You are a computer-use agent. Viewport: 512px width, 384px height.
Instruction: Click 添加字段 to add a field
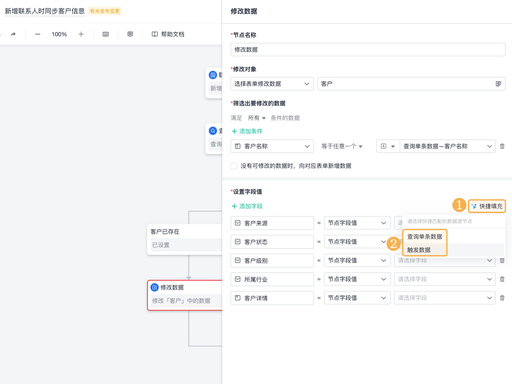click(x=247, y=206)
